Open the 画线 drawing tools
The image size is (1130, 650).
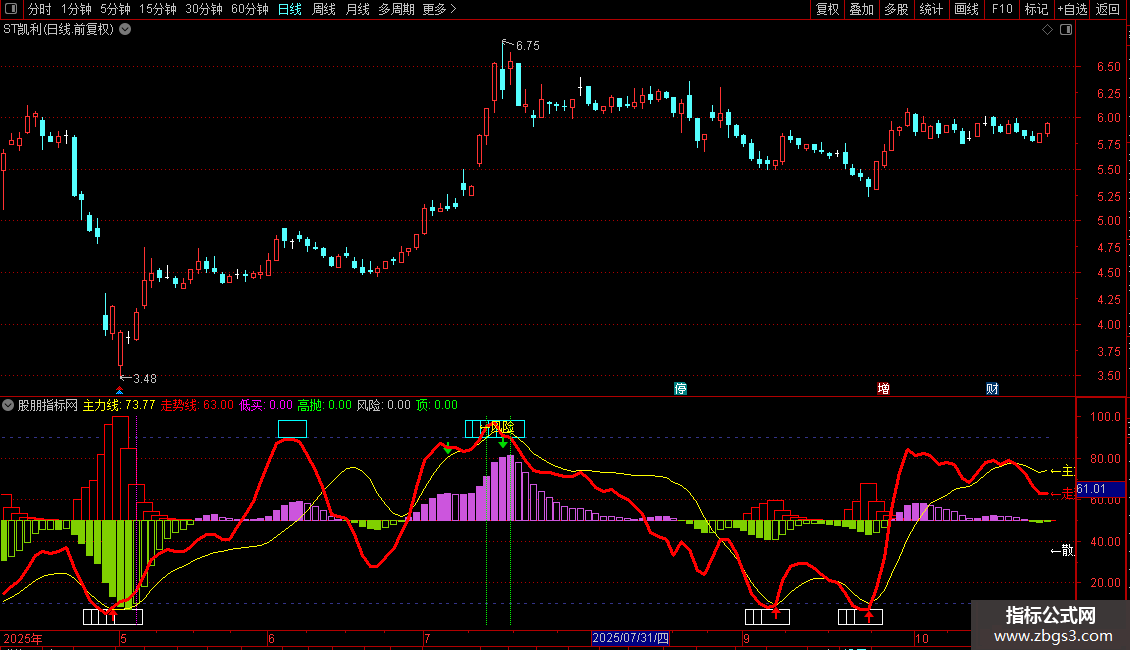click(x=966, y=9)
